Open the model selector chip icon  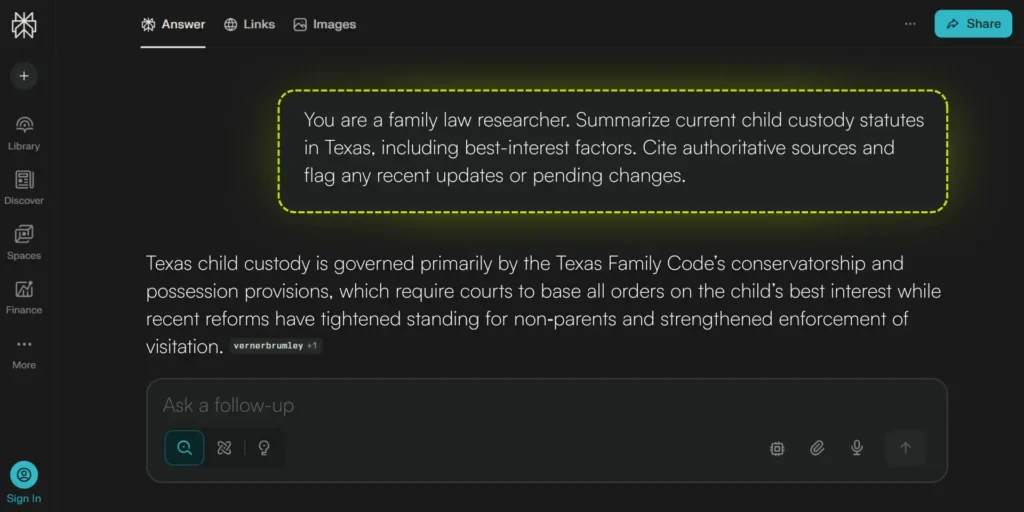(777, 449)
